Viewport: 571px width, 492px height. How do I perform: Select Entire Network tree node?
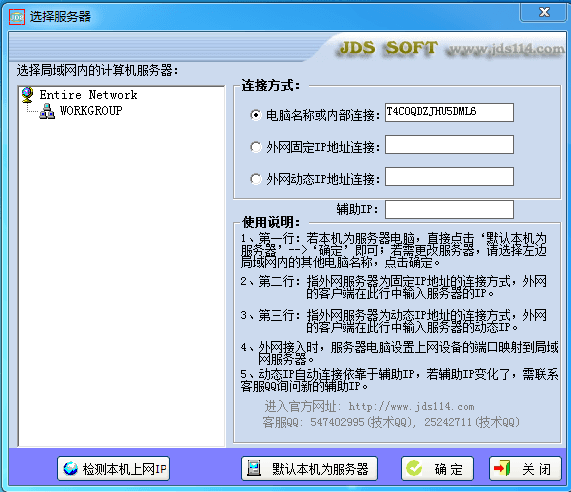[88, 95]
